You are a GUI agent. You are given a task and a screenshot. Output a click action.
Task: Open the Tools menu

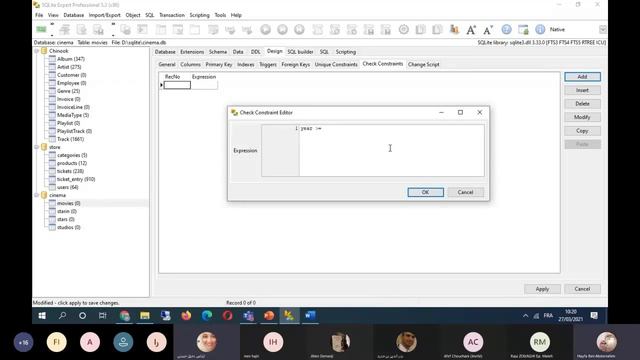pyautogui.click(x=220, y=15)
